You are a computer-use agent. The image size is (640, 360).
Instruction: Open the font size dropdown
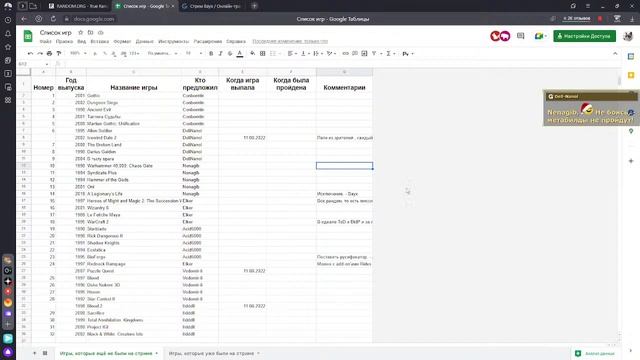(x=193, y=53)
